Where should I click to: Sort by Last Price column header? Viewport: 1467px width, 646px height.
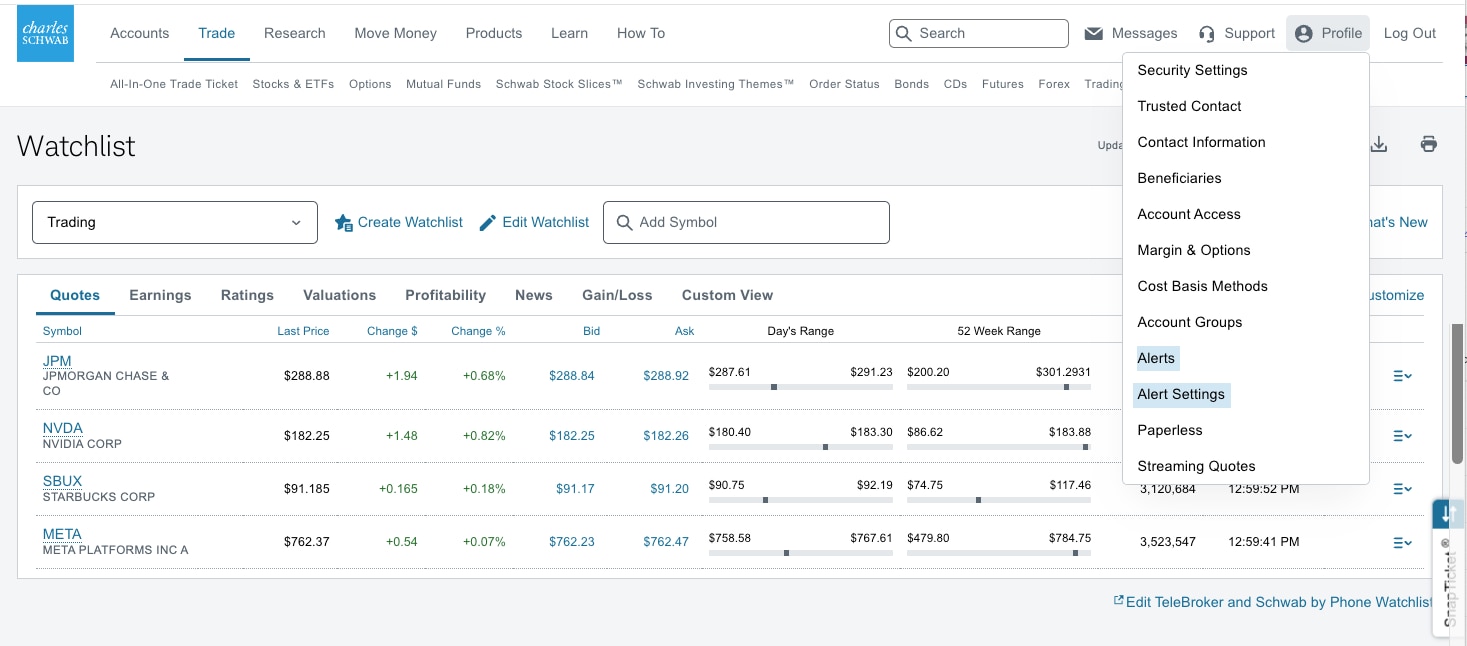click(x=303, y=331)
